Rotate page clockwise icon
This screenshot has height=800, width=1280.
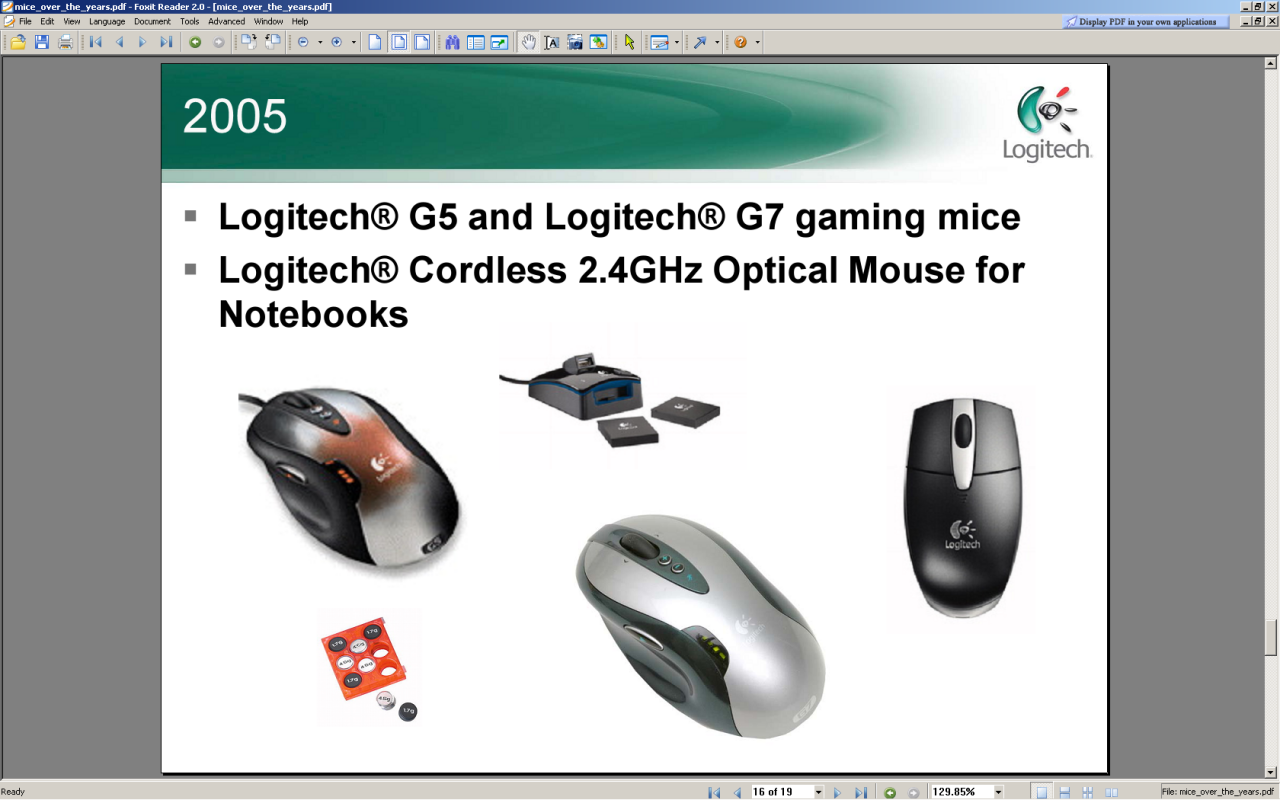click(248, 42)
